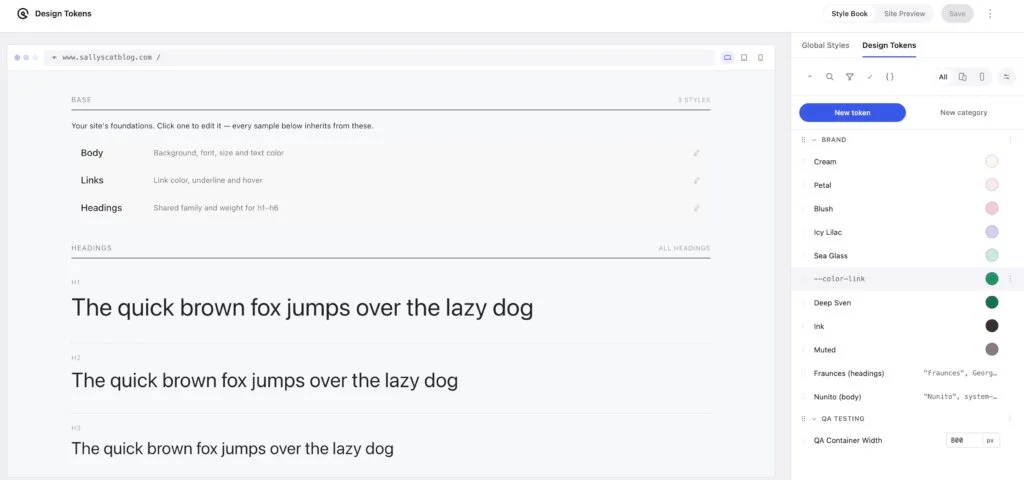Screen dimensions: 1024x480
Task: Open the token panel settings sliders icon
Action: pyautogui.click(x=1006, y=76)
